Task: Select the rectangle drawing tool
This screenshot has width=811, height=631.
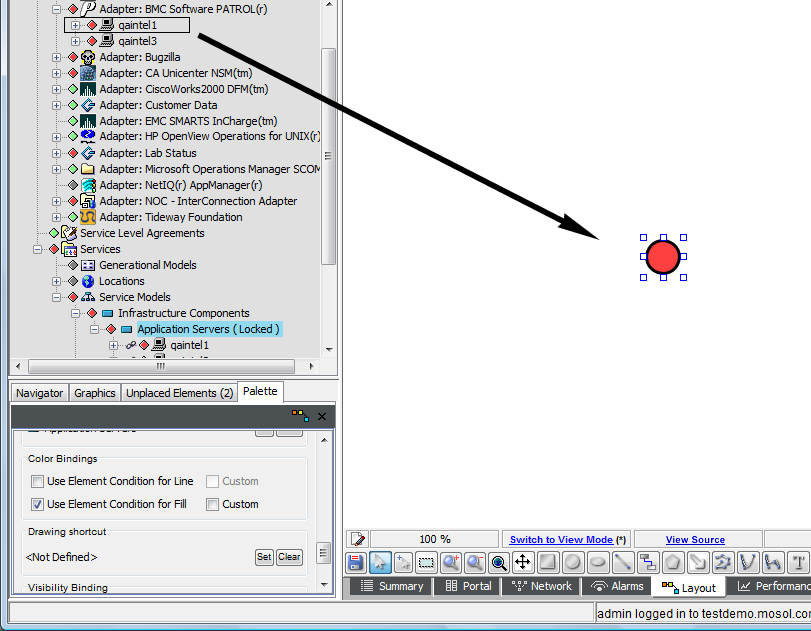Action: coord(548,563)
